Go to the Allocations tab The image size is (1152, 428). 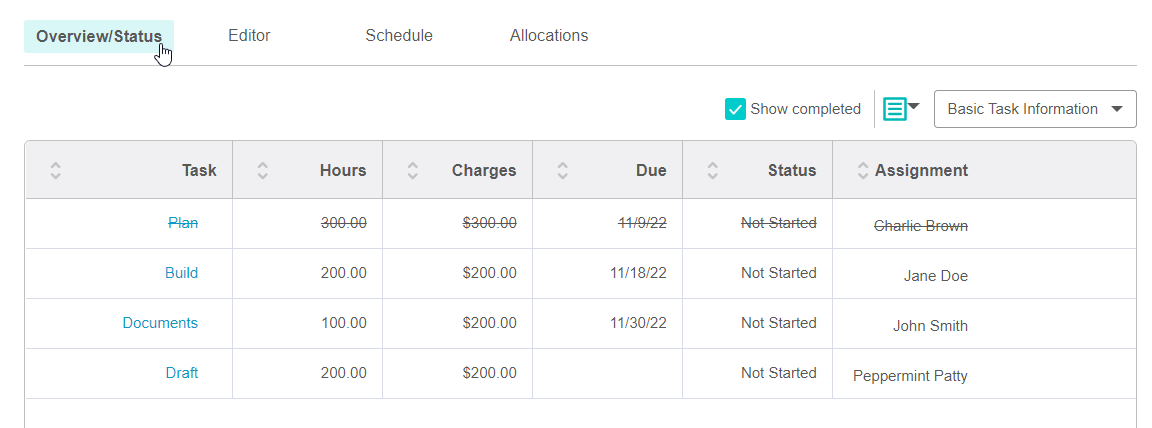(549, 36)
